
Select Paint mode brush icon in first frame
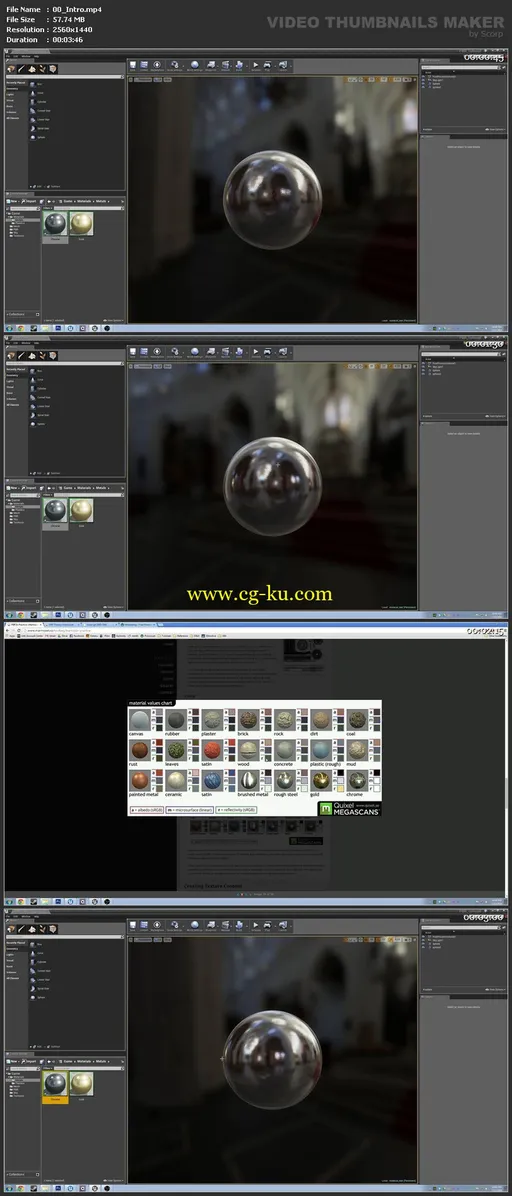[x=22, y=69]
